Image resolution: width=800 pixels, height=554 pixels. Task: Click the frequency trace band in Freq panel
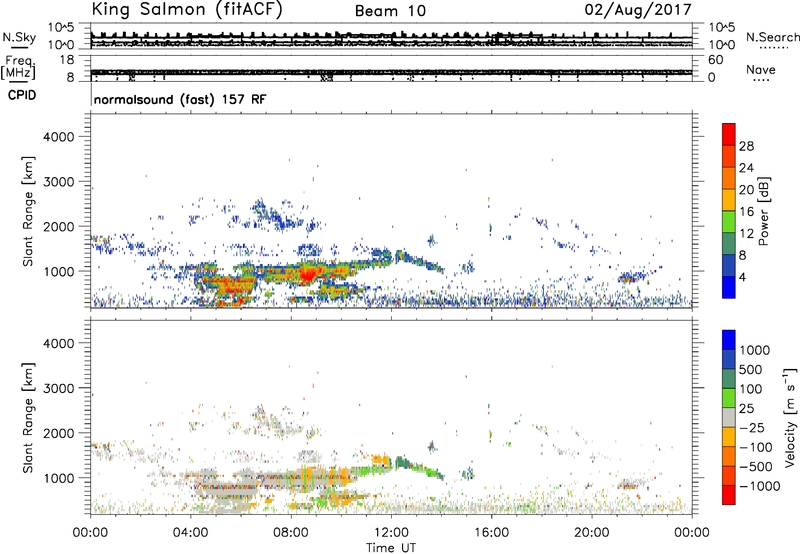click(x=391, y=72)
